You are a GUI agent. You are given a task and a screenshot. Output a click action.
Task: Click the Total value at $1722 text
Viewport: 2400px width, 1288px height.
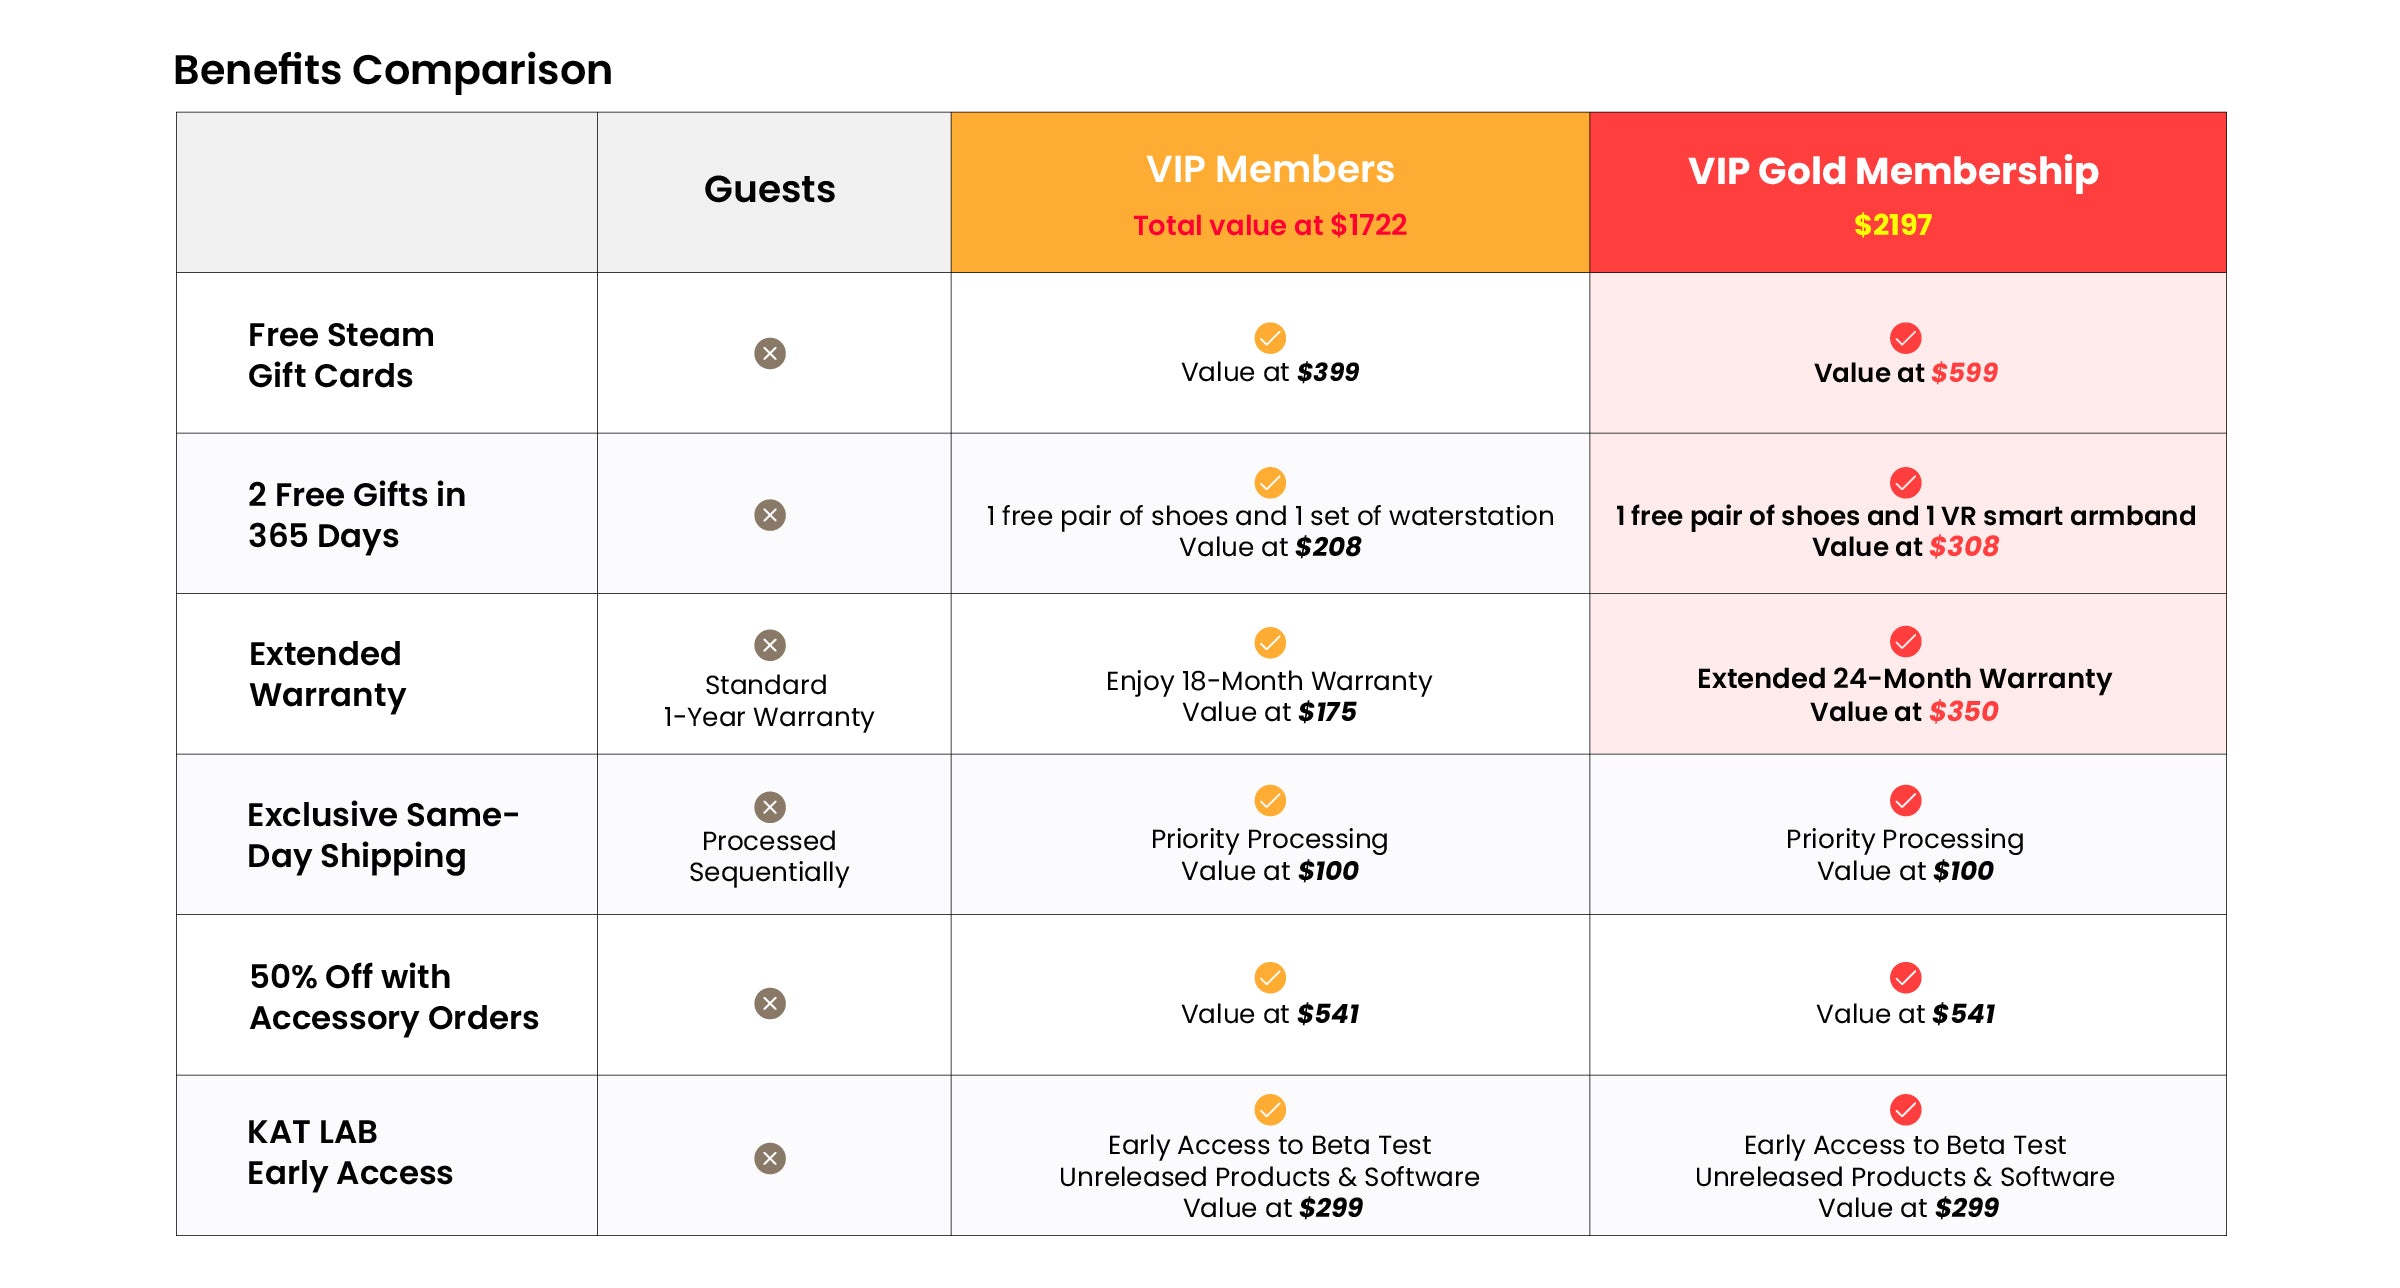click(x=1270, y=225)
